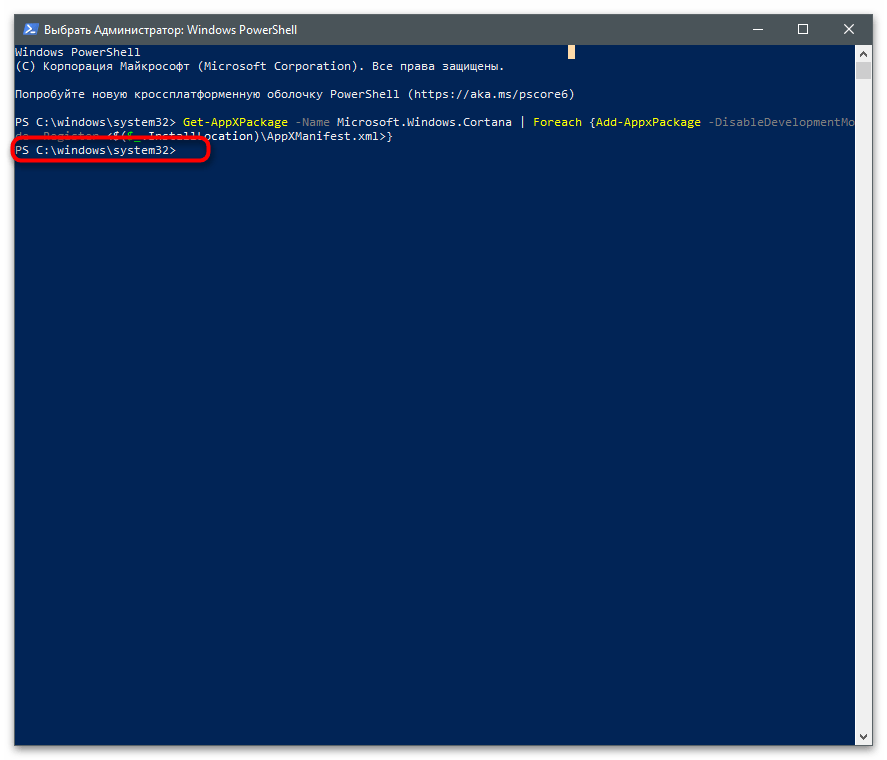Click the scroll down arrow of the console
This screenshot has width=887, height=760.
pyautogui.click(x=863, y=736)
